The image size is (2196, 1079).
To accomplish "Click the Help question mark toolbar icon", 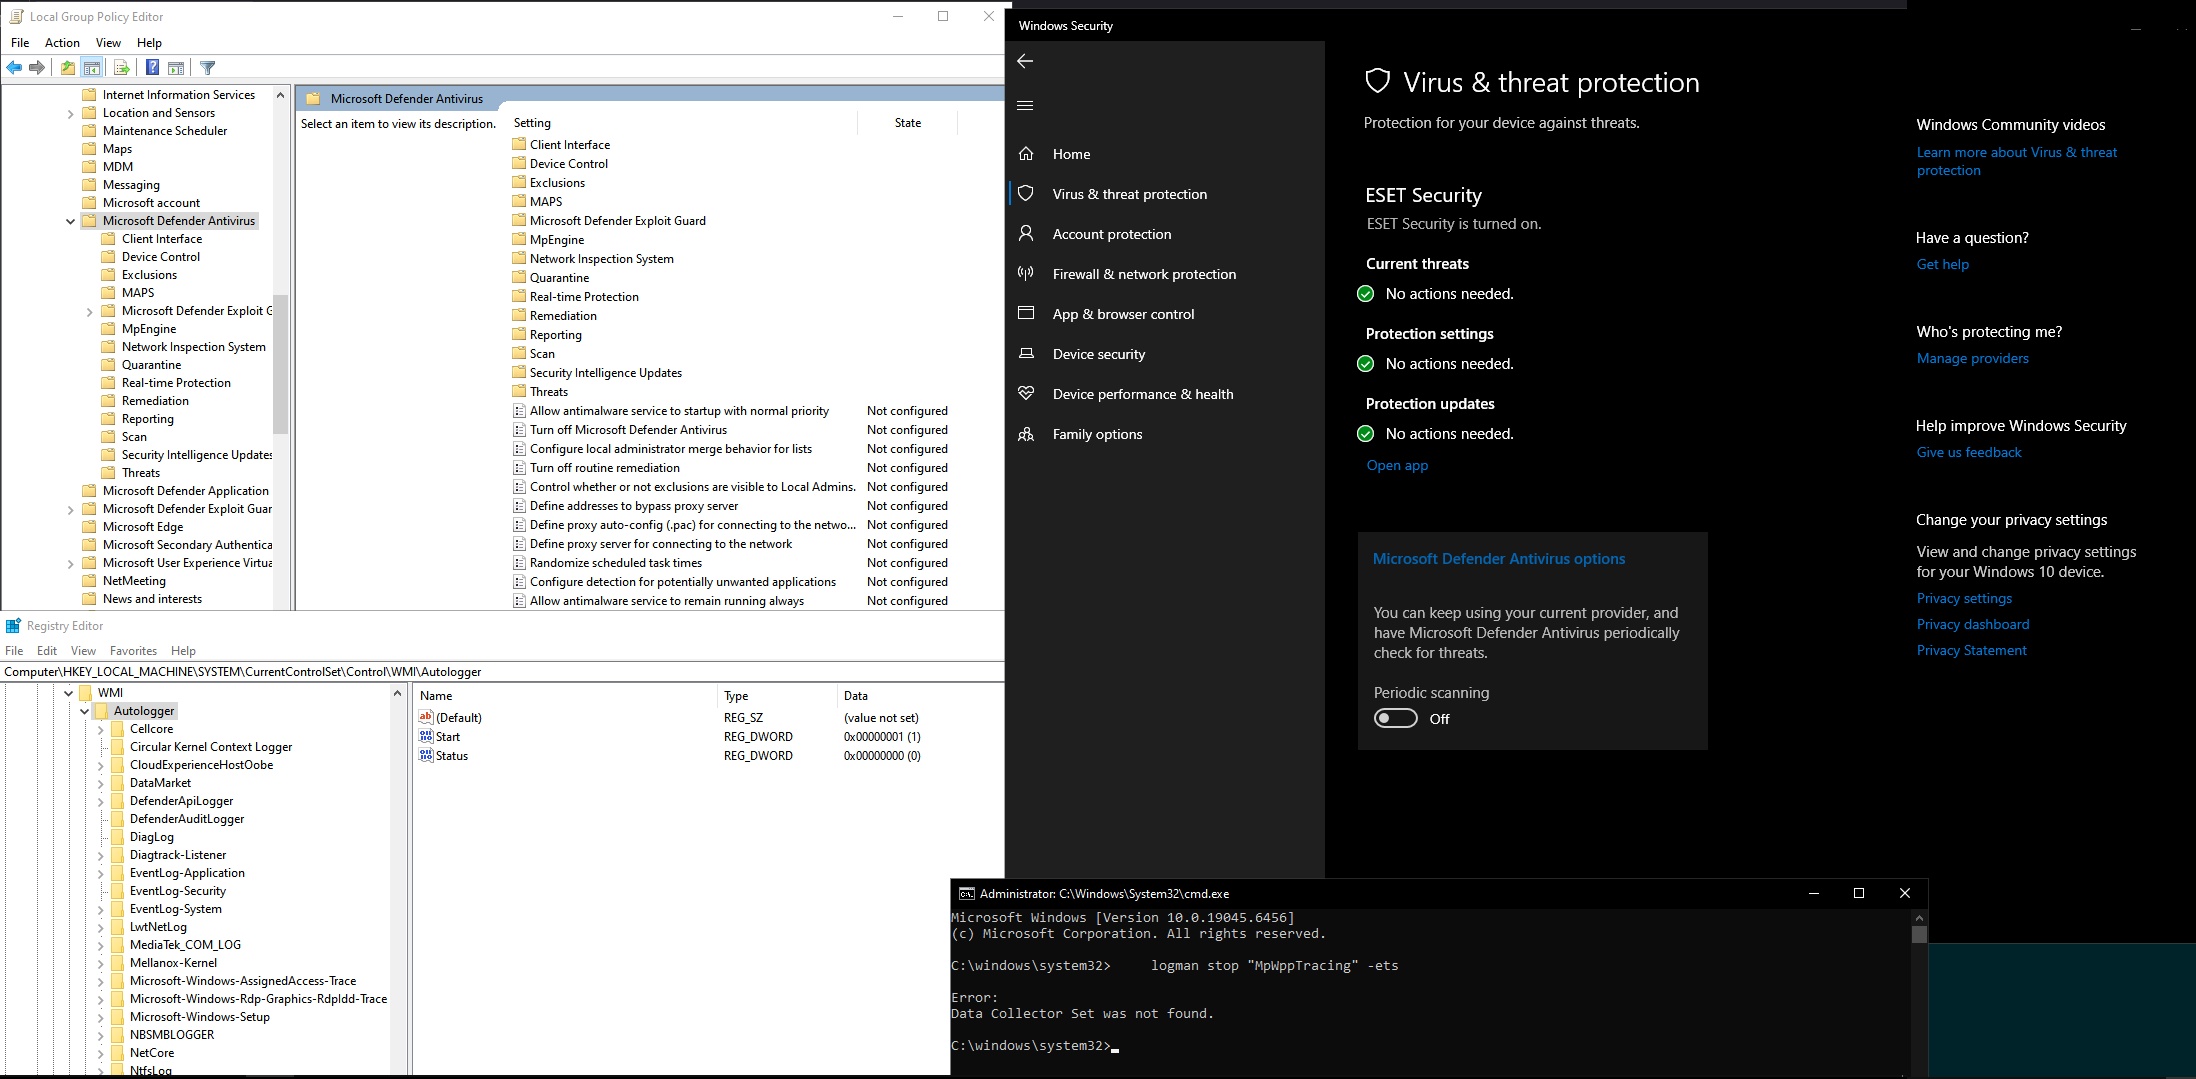I will [x=152, y=67].
